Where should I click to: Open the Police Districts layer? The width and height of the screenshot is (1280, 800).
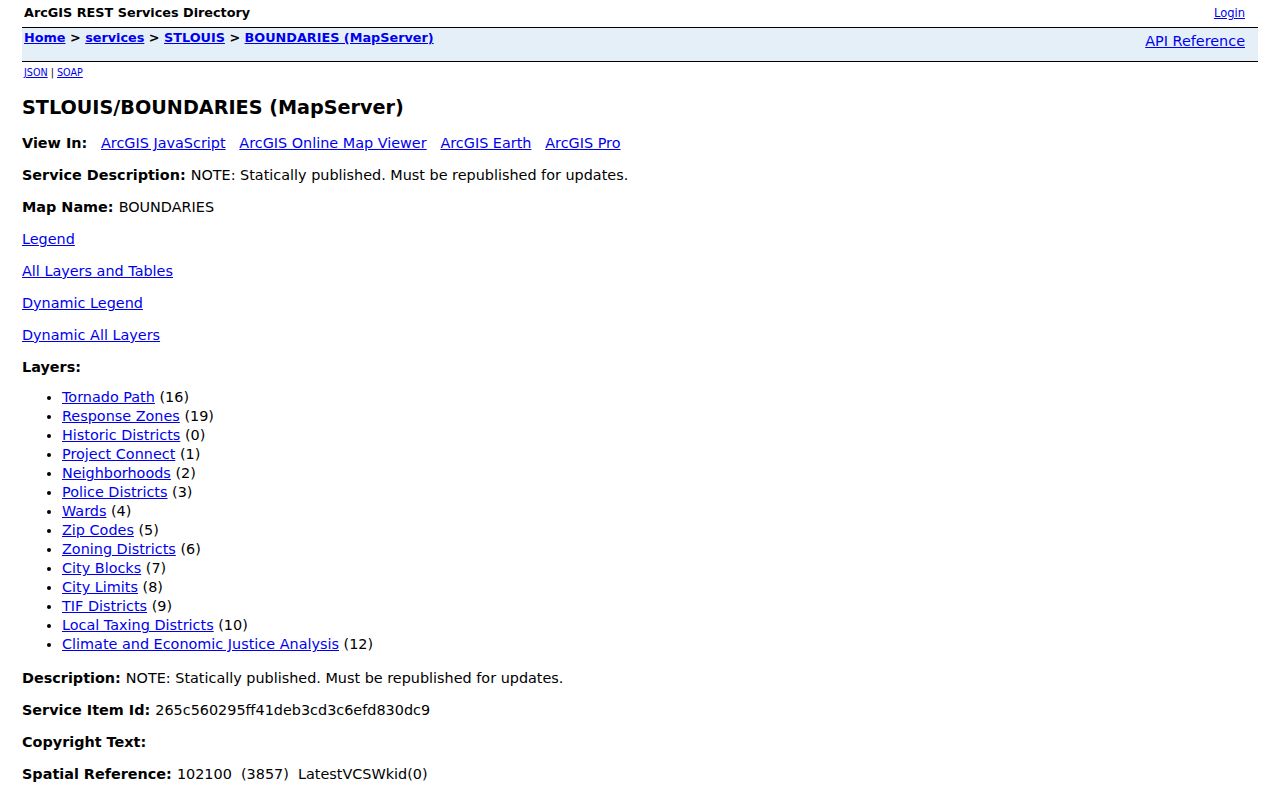[x=115, y=492]
